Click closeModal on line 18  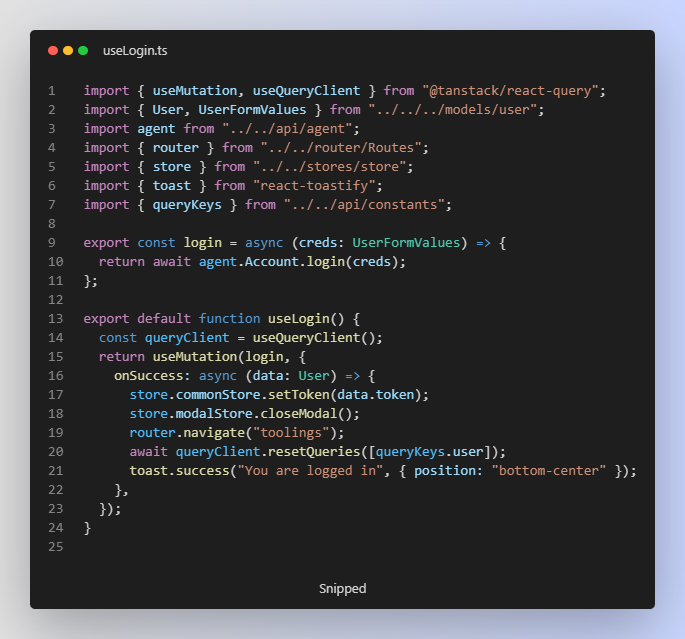[x=298, y=414]
